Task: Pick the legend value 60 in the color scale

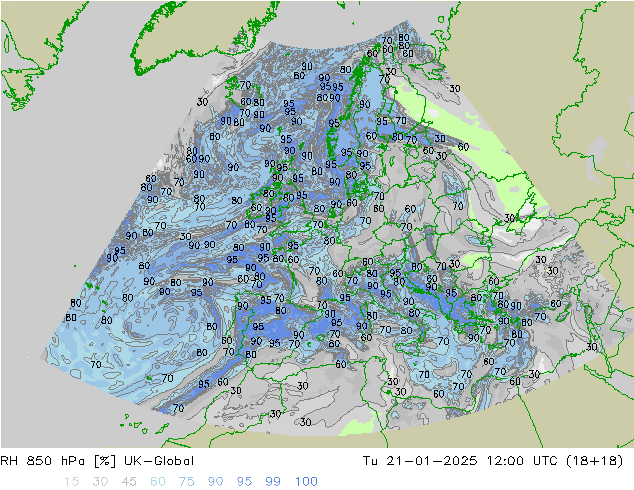Action: (158, 482)
